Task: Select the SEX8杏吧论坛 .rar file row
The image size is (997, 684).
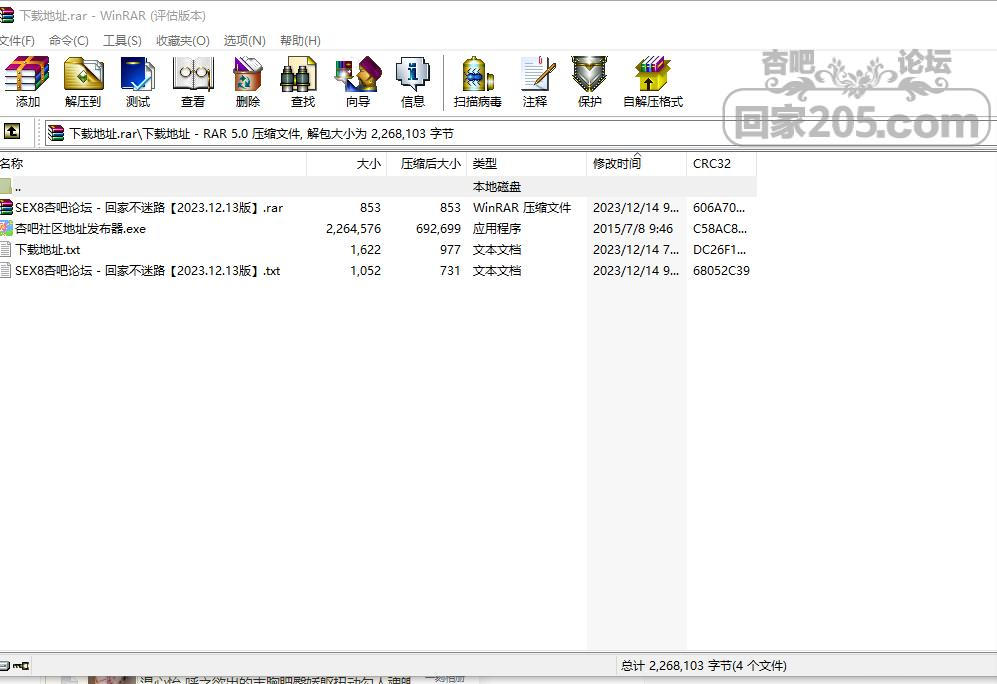Action: (x=378, y=207)
